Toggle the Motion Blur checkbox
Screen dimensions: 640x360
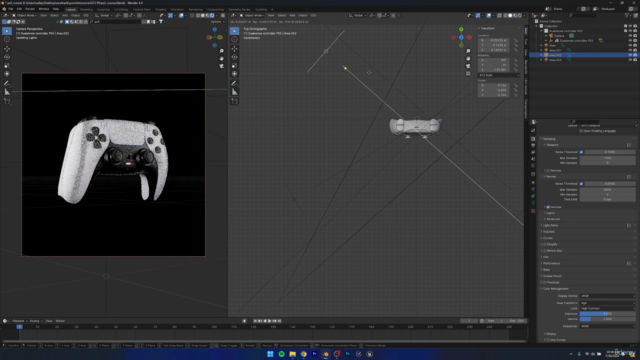click(x=545, y=251)
